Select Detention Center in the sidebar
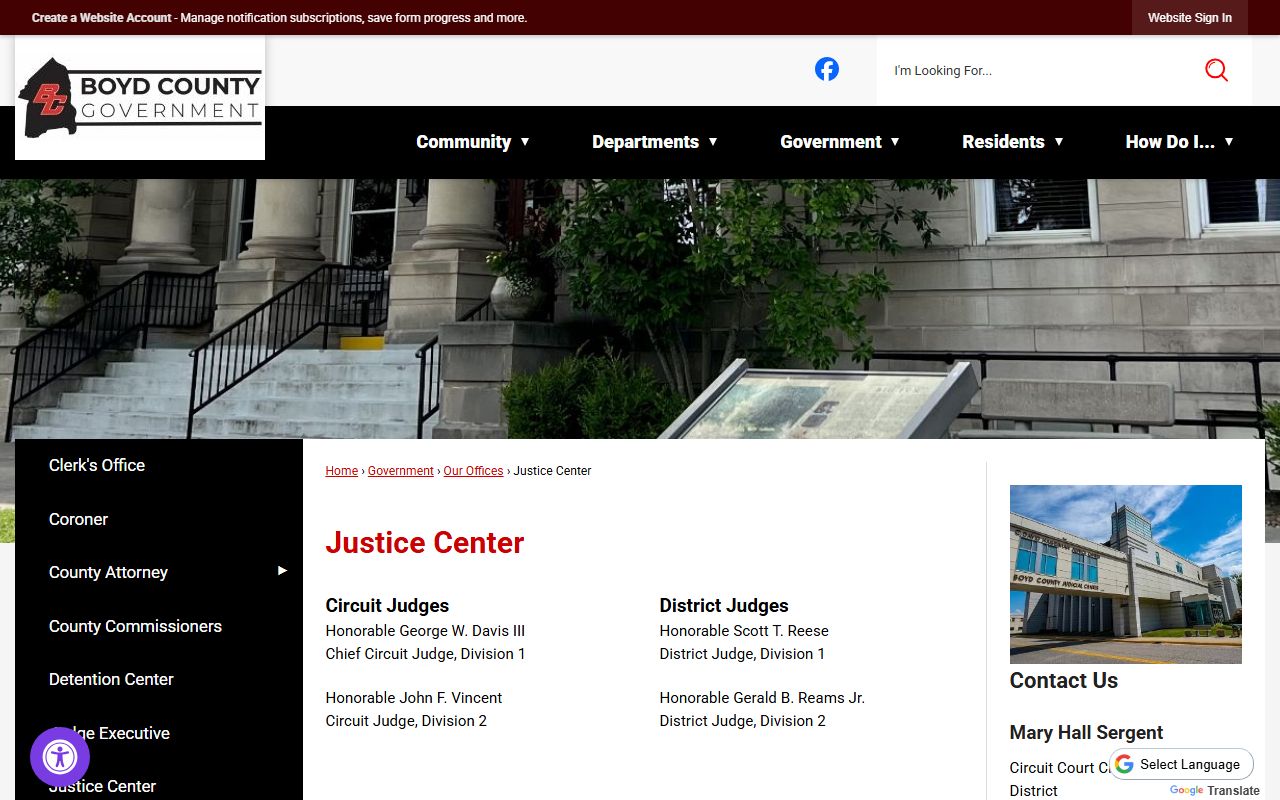This screenshot has height=800, width=1280. coord(111,679)
